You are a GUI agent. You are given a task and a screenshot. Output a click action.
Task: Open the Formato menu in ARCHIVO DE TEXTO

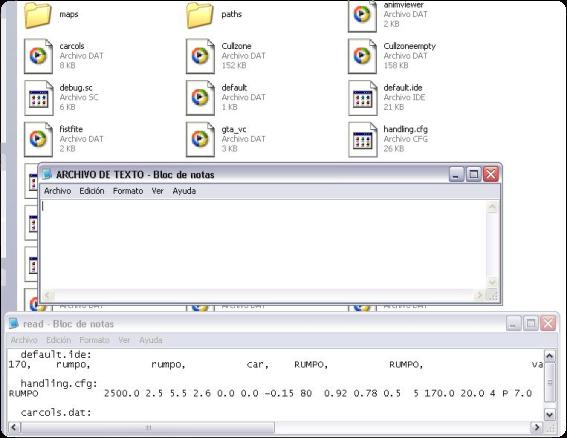[128, 191]
